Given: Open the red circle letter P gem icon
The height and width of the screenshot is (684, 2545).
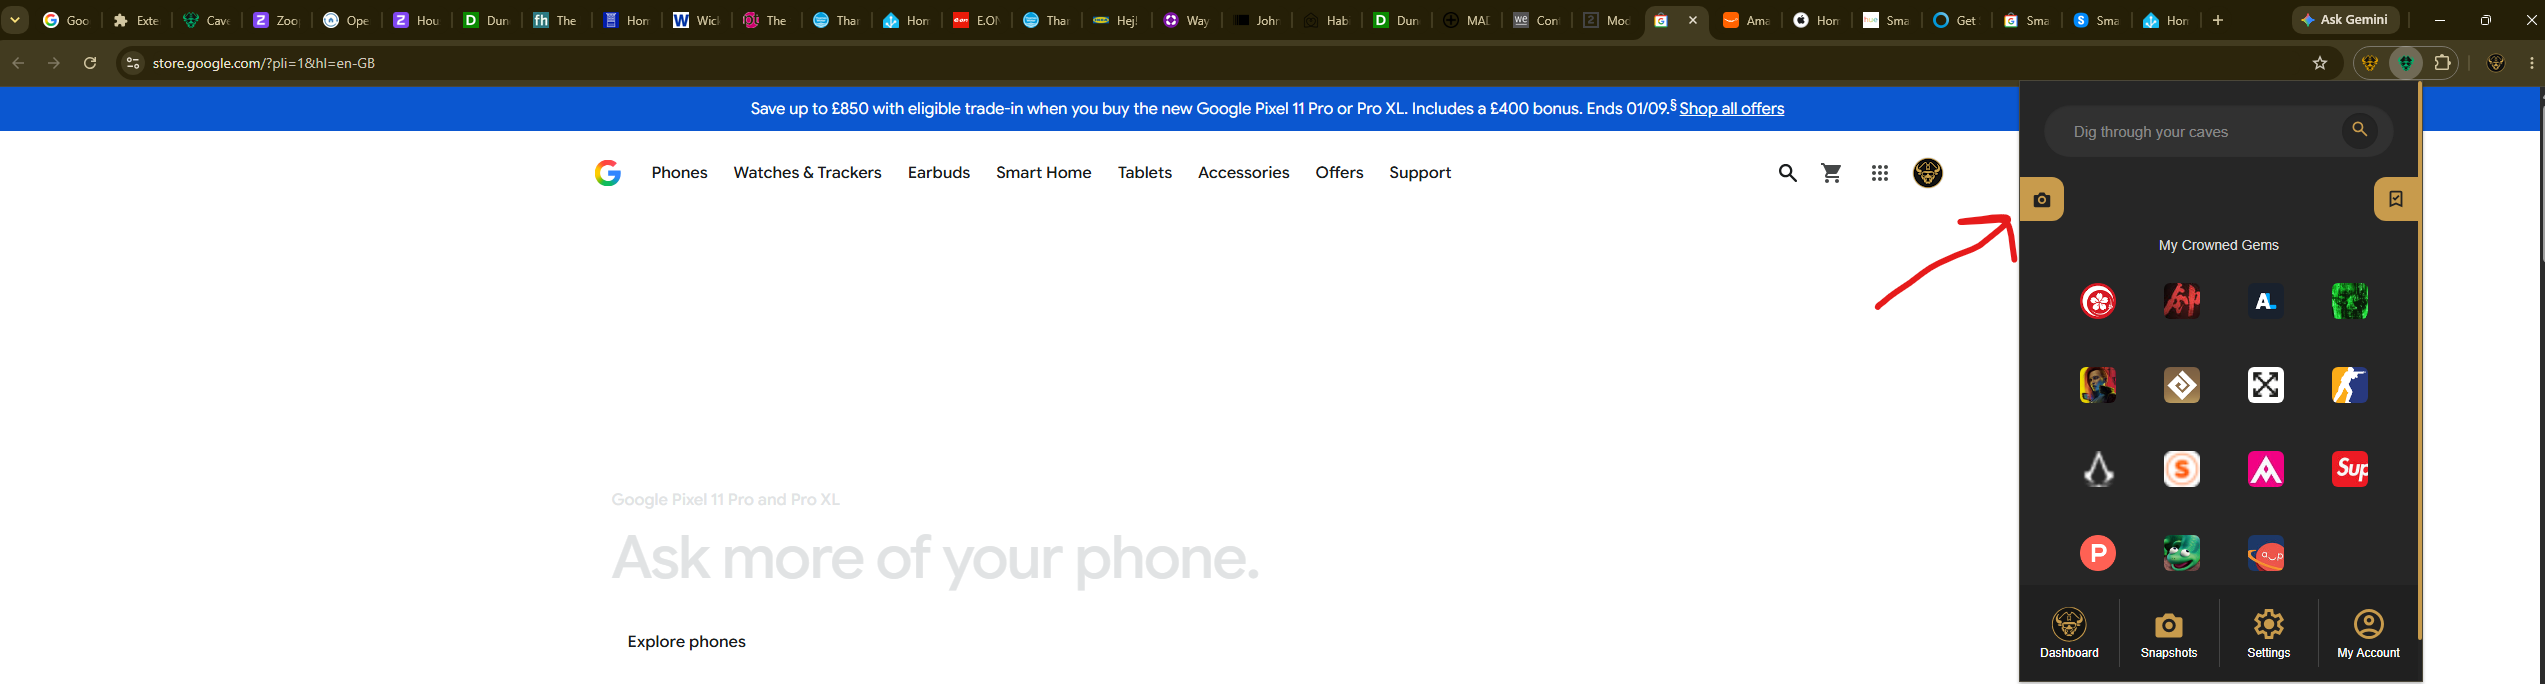Looking at the screenshot, I should [x=2098, y=553].
